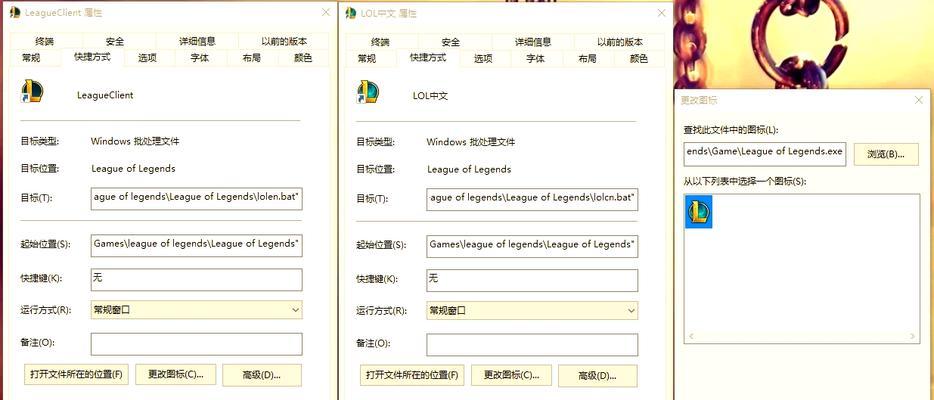Select the 快捷方式 tab in the LOL中文 window
Screen dimensions: 934x400
428,58
